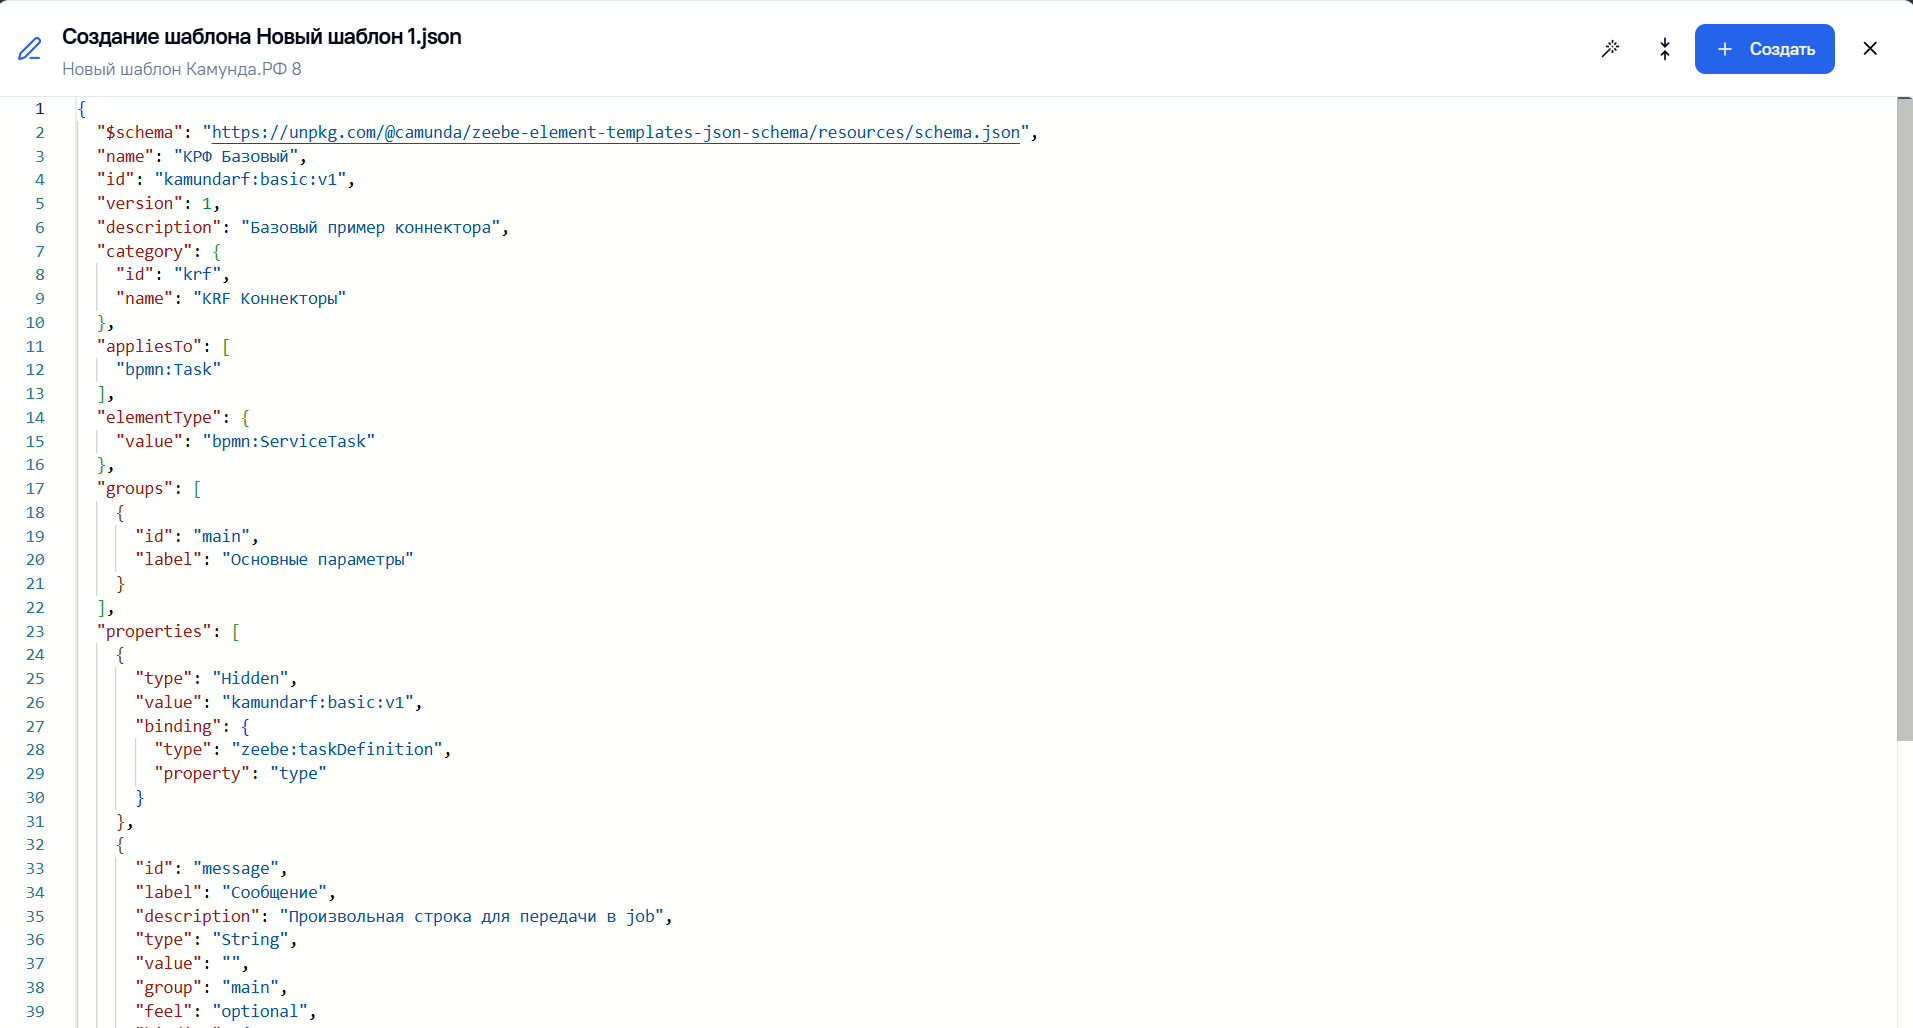Close the template creation dialog
This screenshot has height=1028, width=1913.
click(1870, 49)
